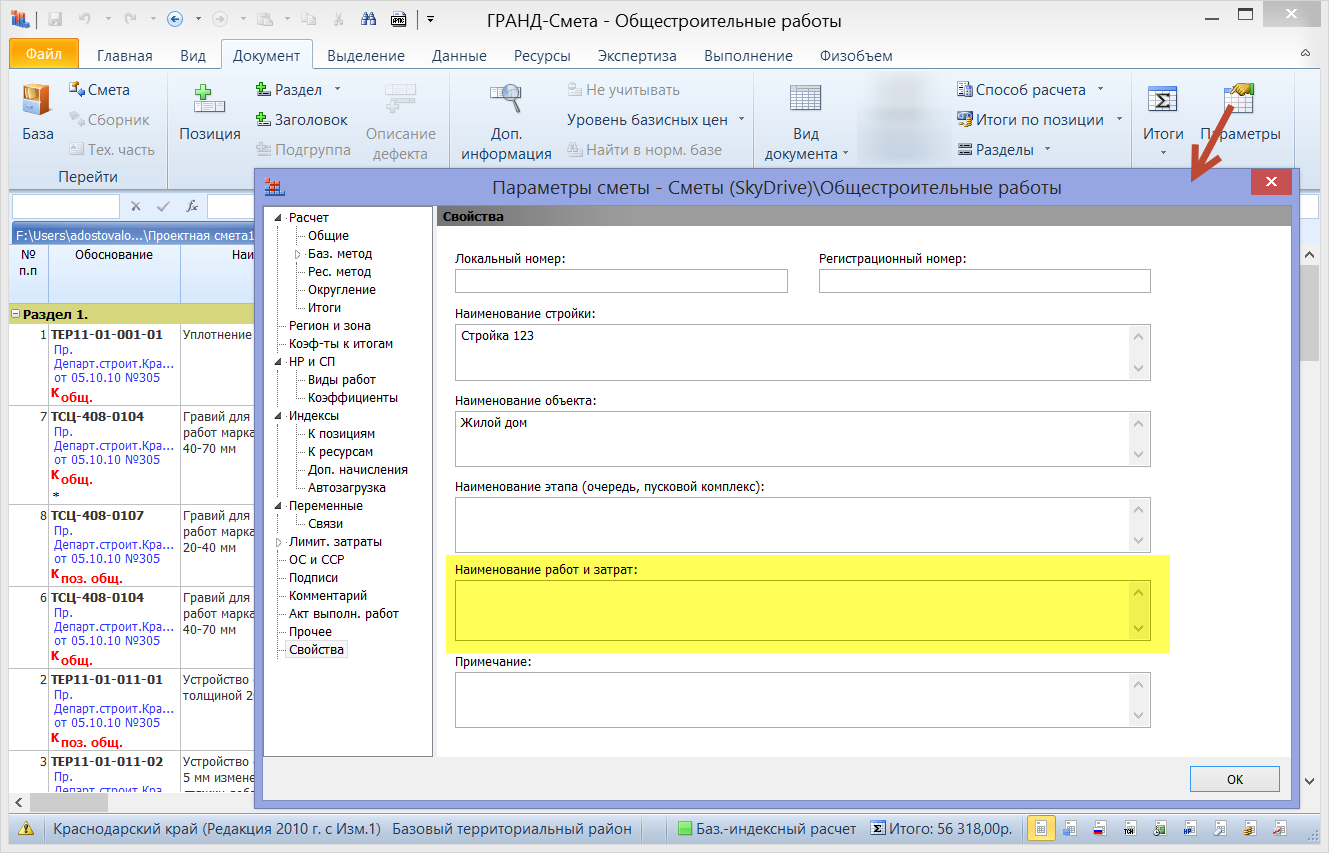Click the Локальный номер input field

click(x=620, y=281)
